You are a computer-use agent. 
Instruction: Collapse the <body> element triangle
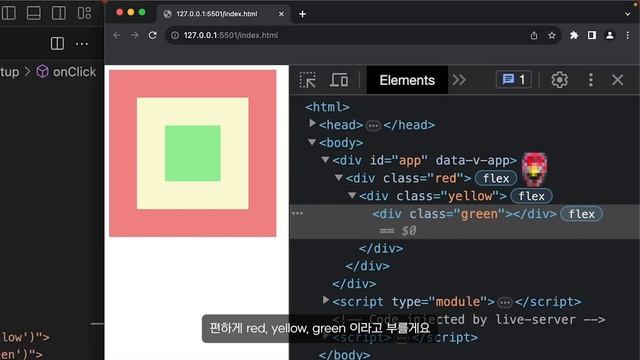click(x=312, y=142)
